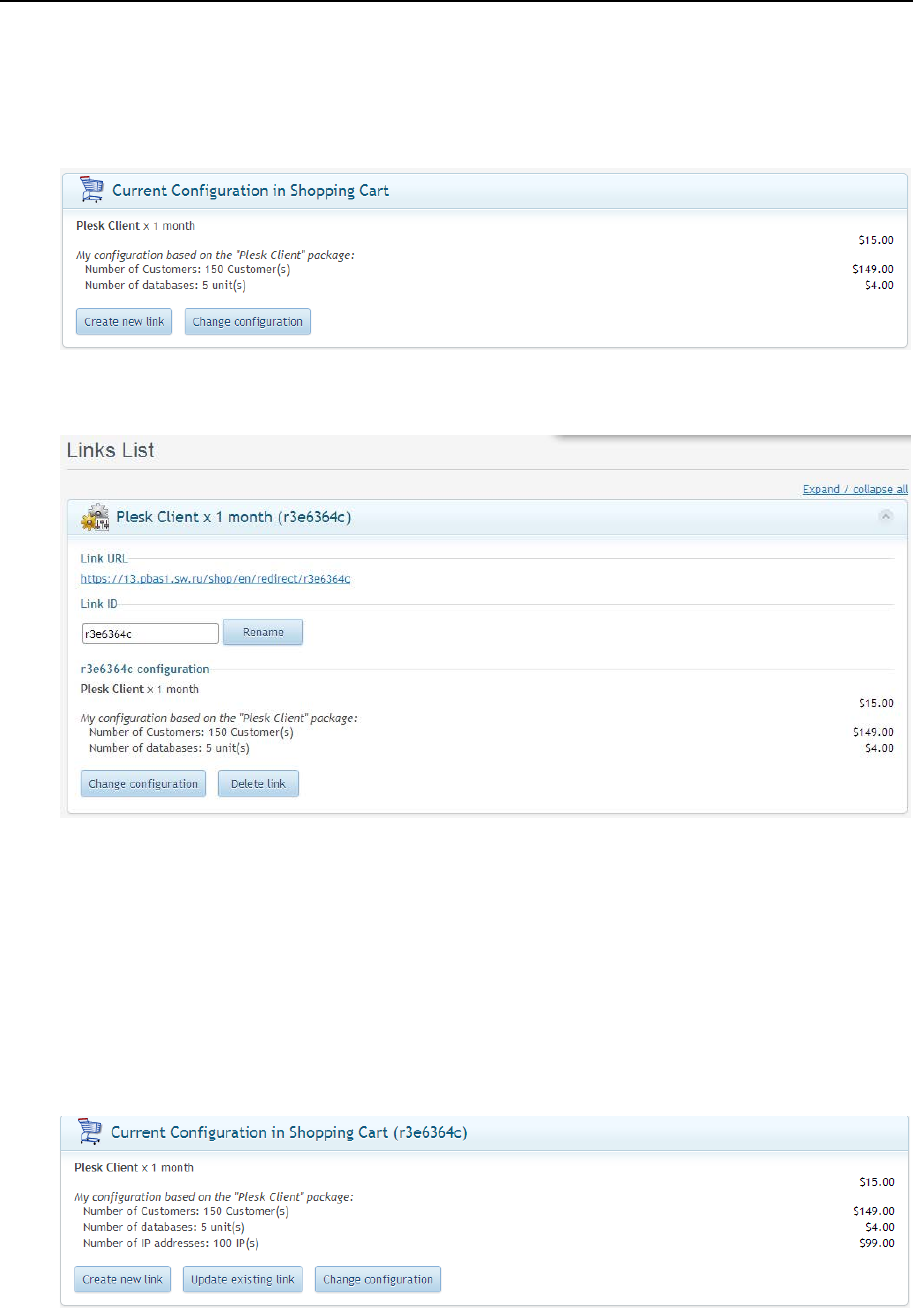Click the Link ID input field r3e6364c

click(150, 633)
